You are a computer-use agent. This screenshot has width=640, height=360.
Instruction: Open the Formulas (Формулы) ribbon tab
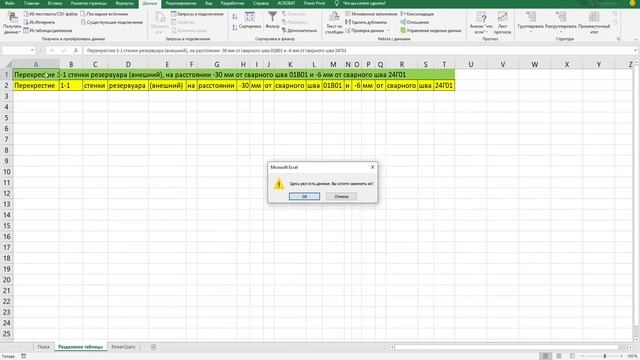point(124,3)
